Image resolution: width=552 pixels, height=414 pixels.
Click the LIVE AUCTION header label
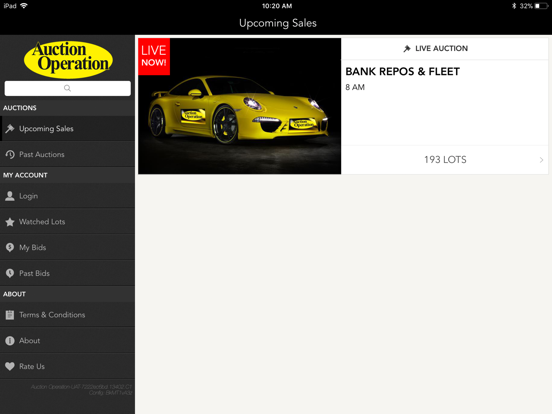tap(441, 49)
